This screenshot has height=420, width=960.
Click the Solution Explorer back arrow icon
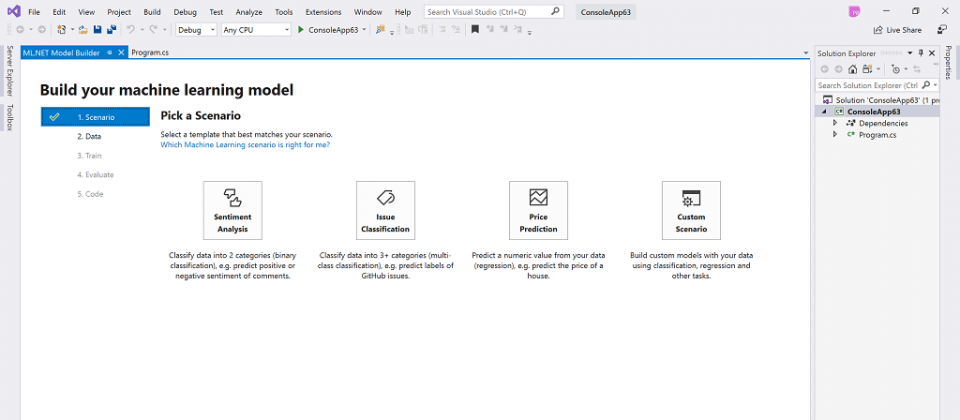(824, 69)
